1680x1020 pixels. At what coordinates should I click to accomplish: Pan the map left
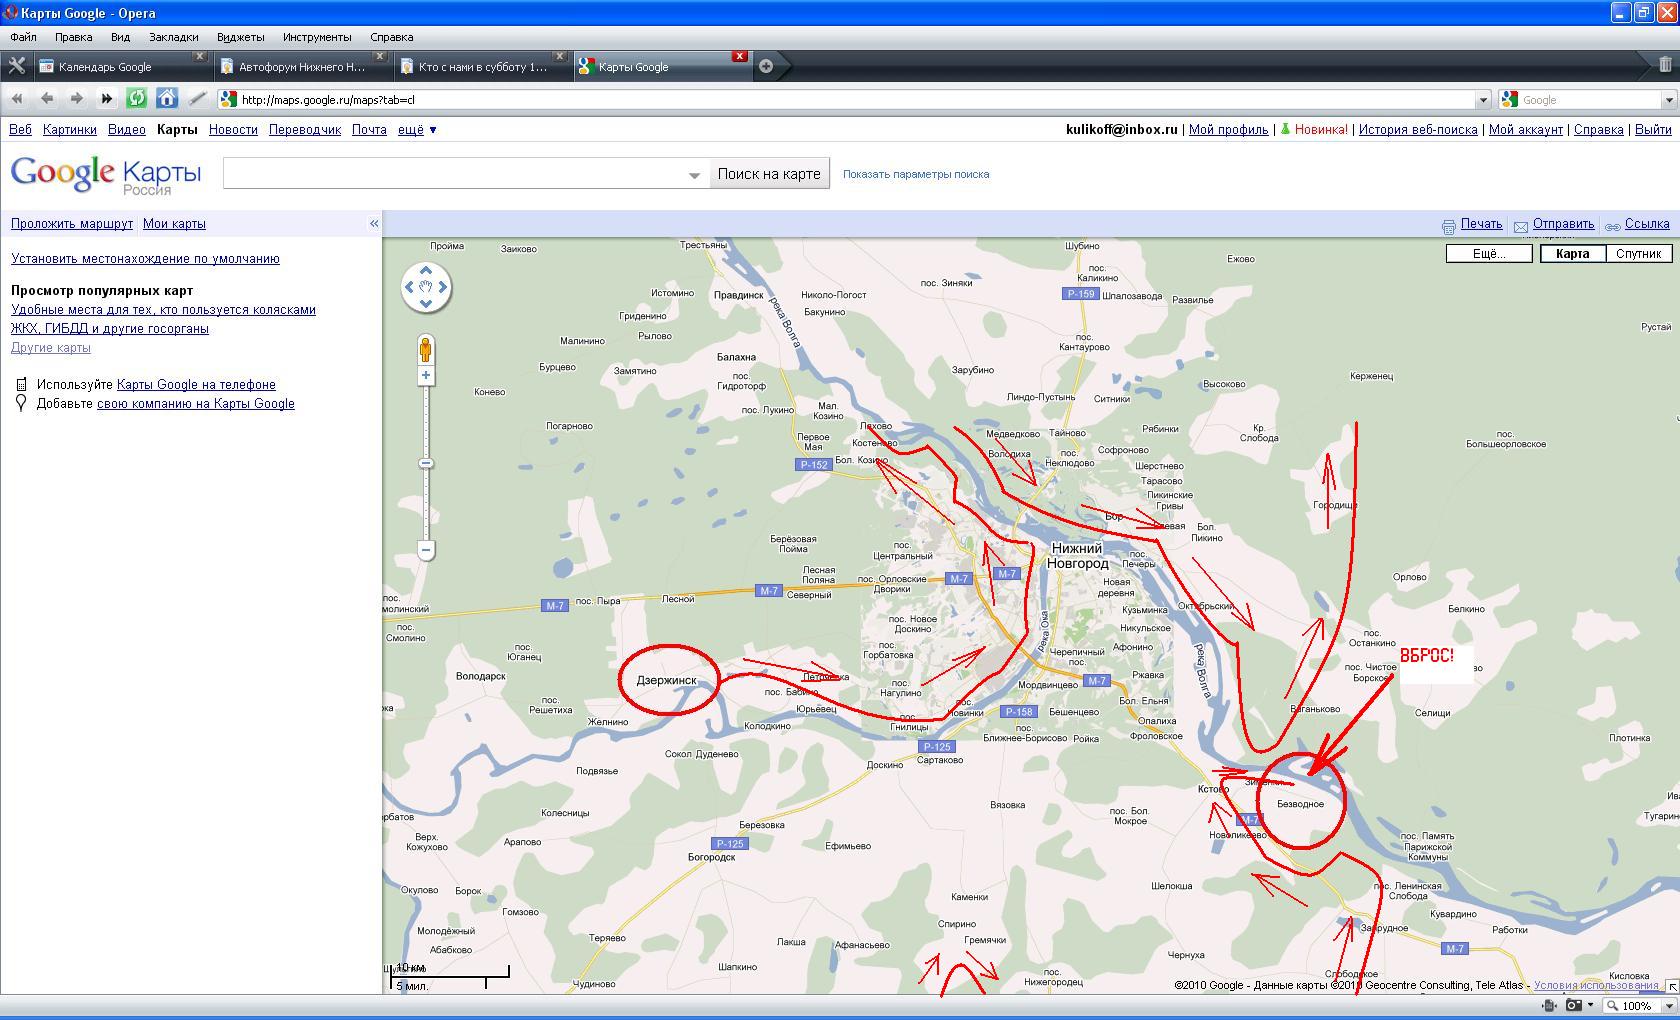[x=408, y=288]
